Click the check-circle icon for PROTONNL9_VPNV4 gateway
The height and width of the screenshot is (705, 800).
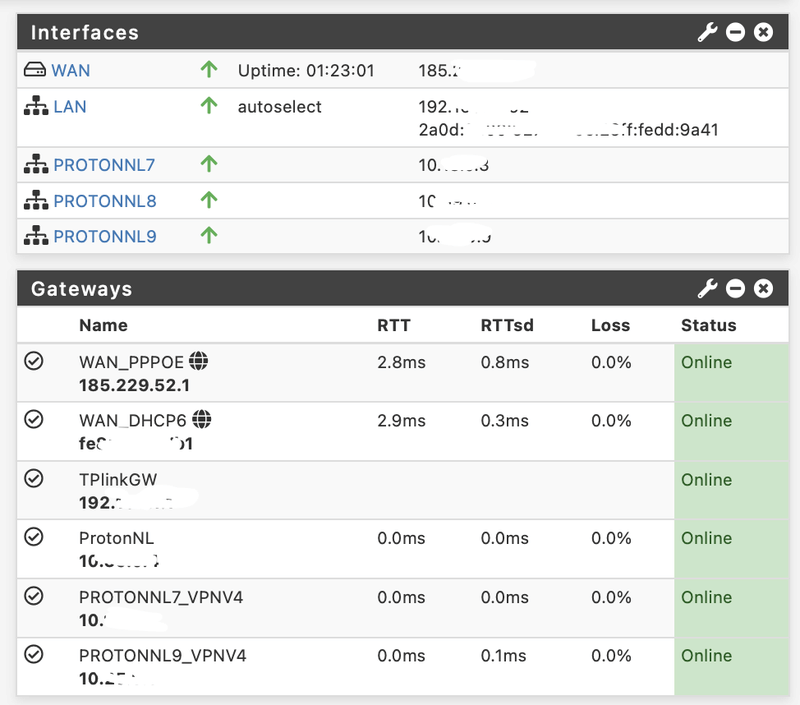pos(34,655)
